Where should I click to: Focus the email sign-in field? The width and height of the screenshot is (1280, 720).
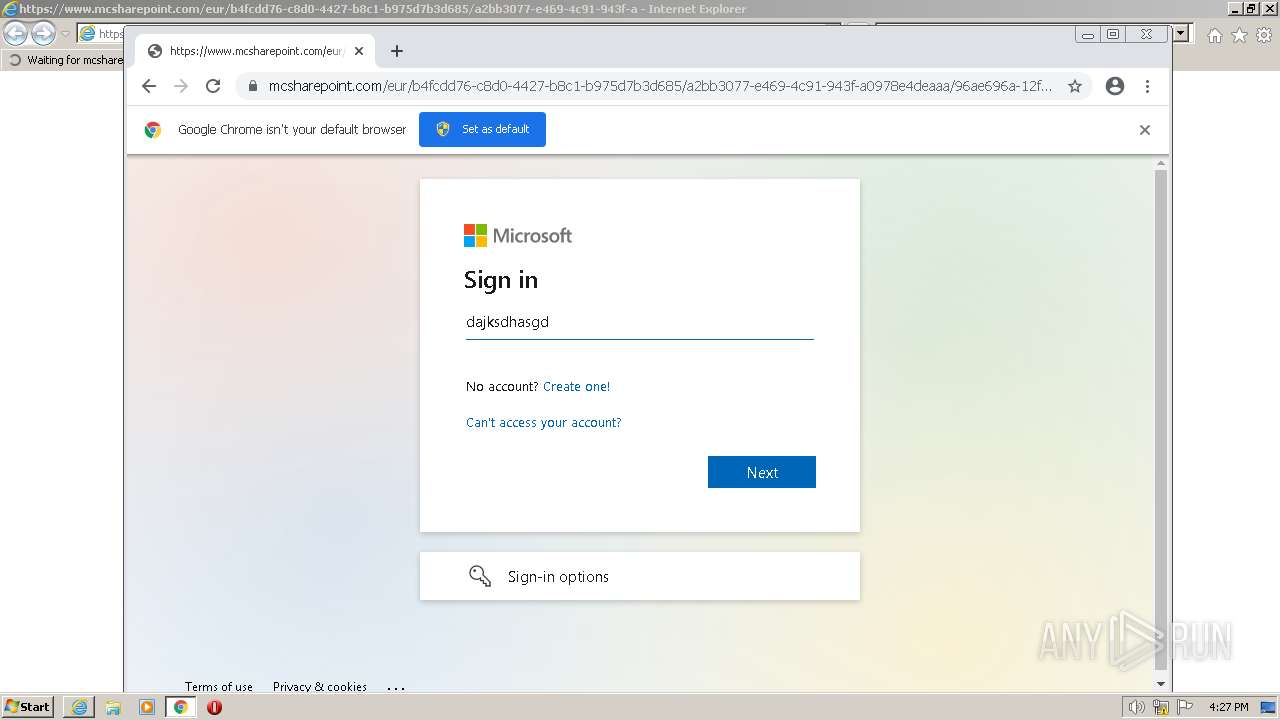pyautogui.click(x=640, y=322)
